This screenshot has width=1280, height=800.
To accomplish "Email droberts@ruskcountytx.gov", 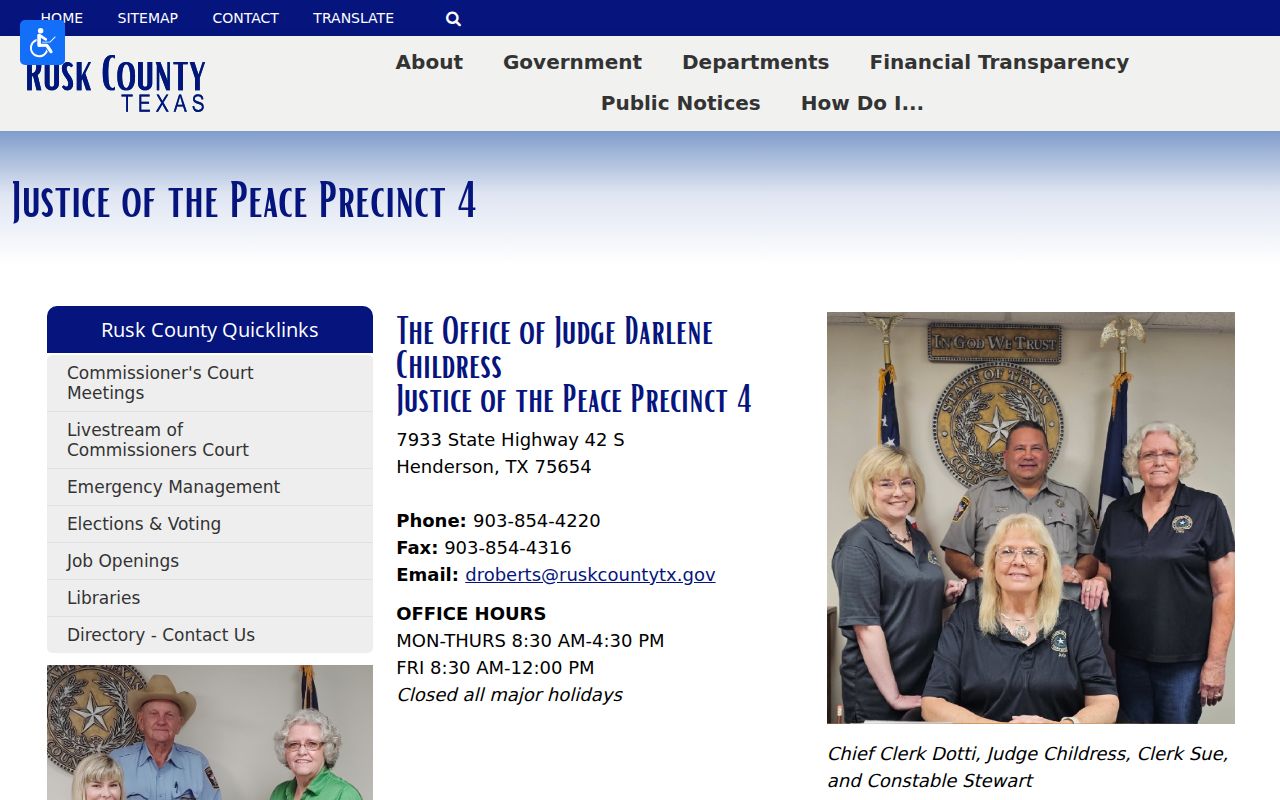I will point(590,575).
